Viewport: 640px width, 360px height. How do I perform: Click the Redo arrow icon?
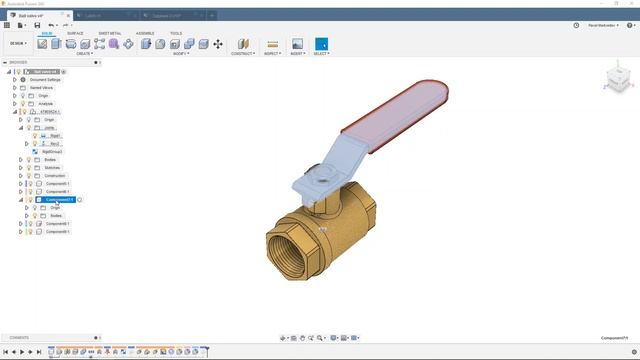[65, 25]
